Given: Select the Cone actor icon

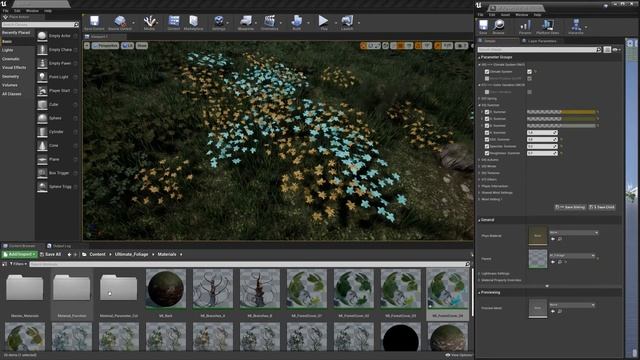Looking at the screenshot, I should [x=42, y=146].
